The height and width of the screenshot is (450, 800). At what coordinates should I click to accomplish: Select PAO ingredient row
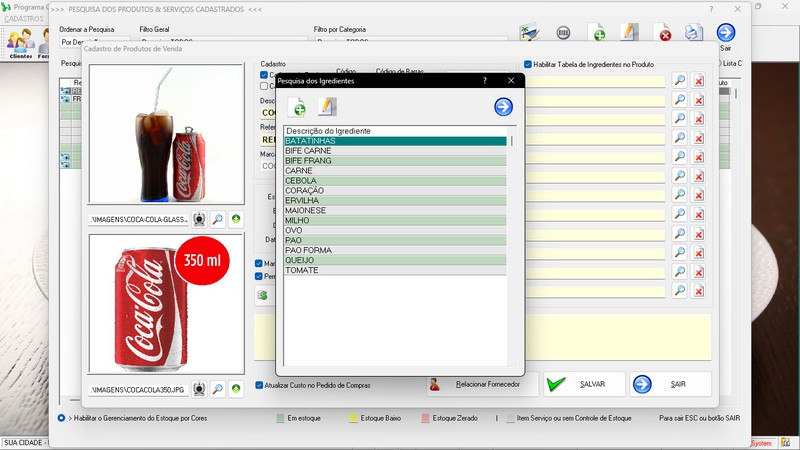click(x=395, y=240)
